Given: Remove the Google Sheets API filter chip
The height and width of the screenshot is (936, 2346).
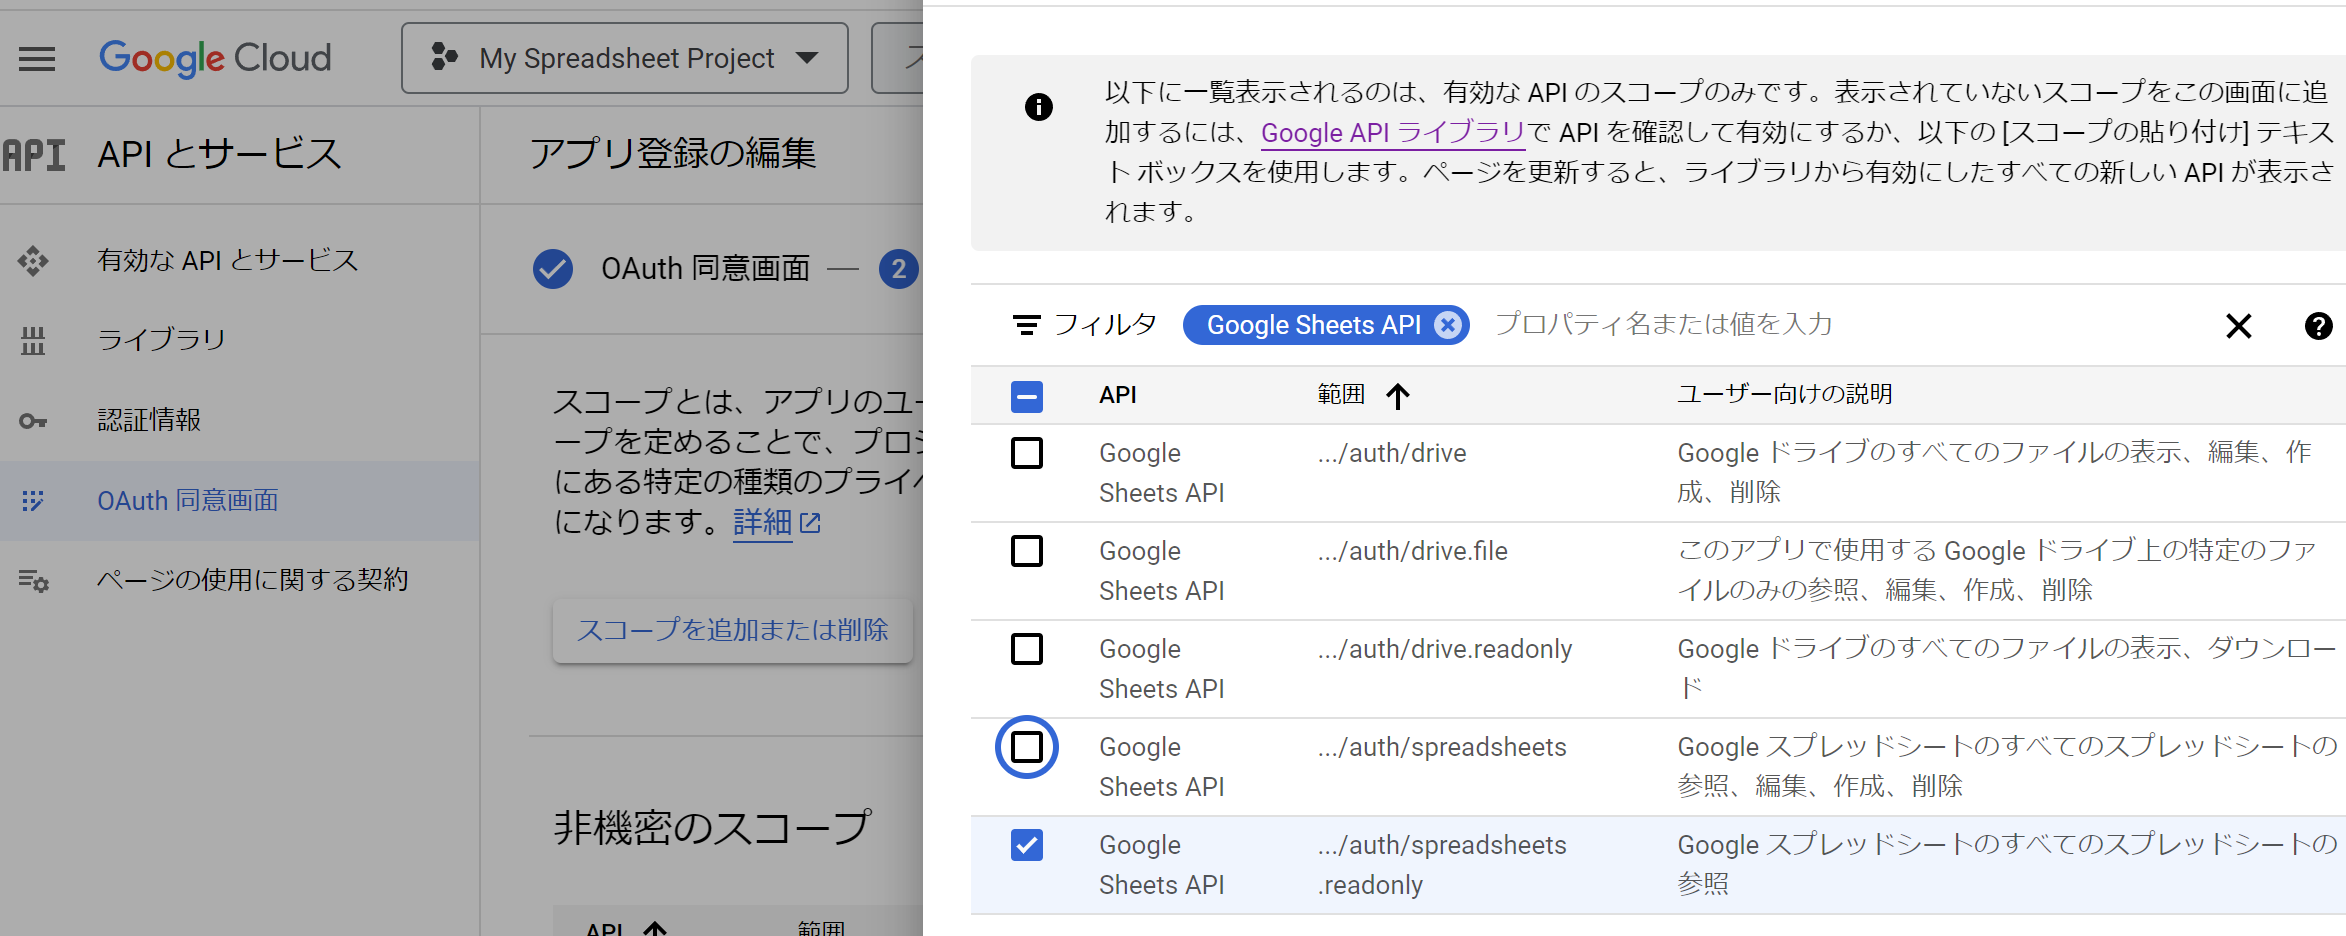Looking at the screenshot, I should pos(1448,324).
